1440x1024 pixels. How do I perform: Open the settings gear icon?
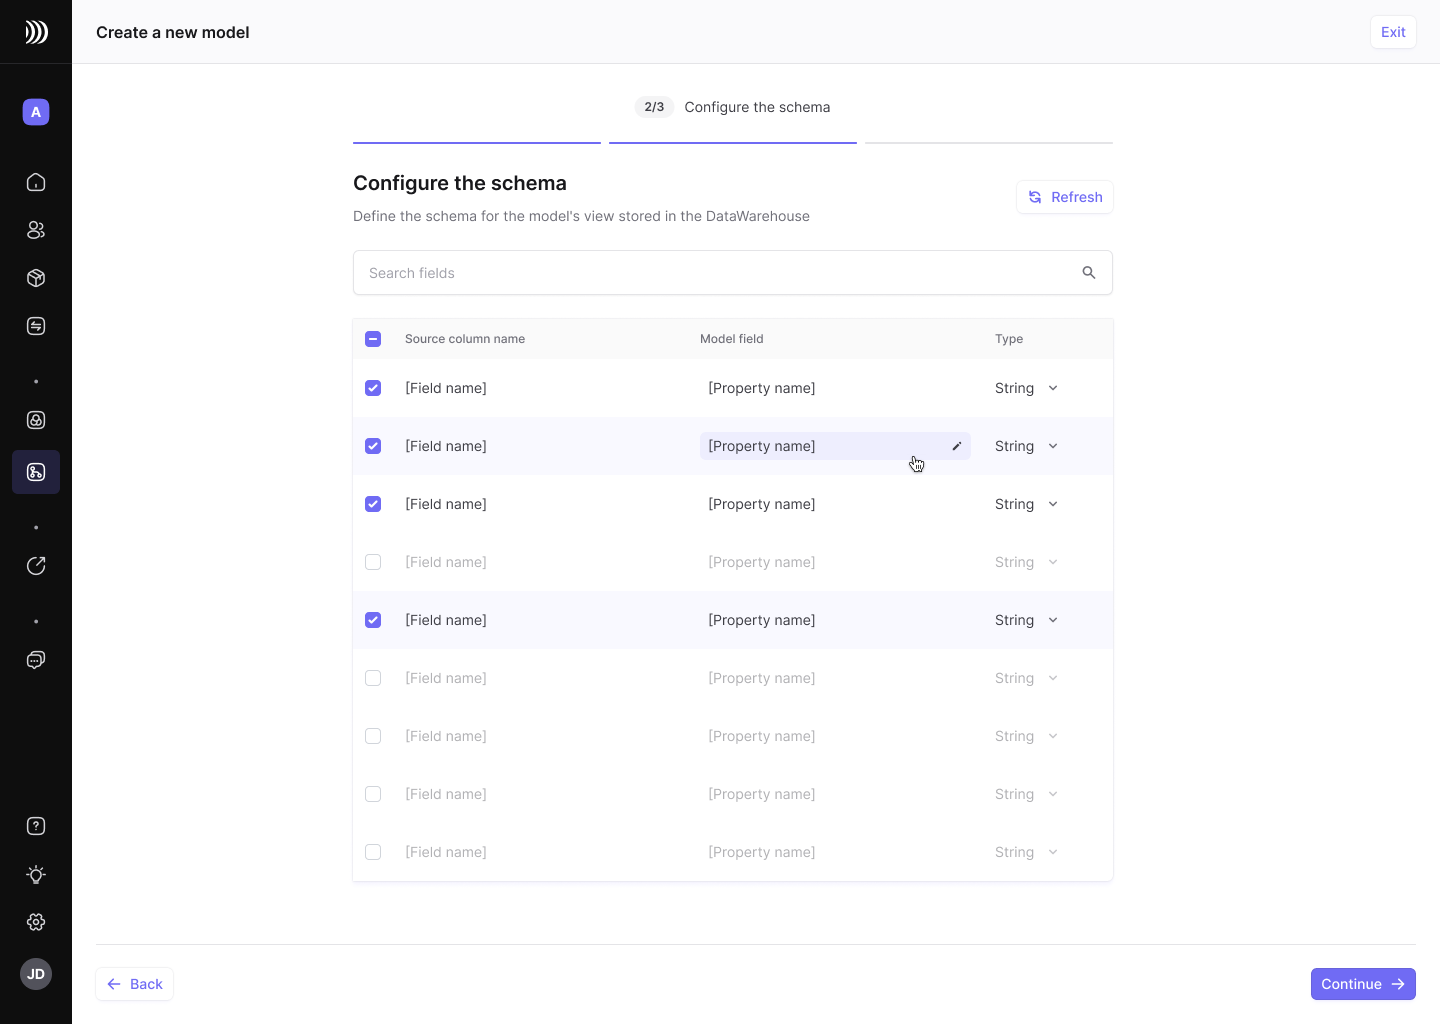click(36, 922)
